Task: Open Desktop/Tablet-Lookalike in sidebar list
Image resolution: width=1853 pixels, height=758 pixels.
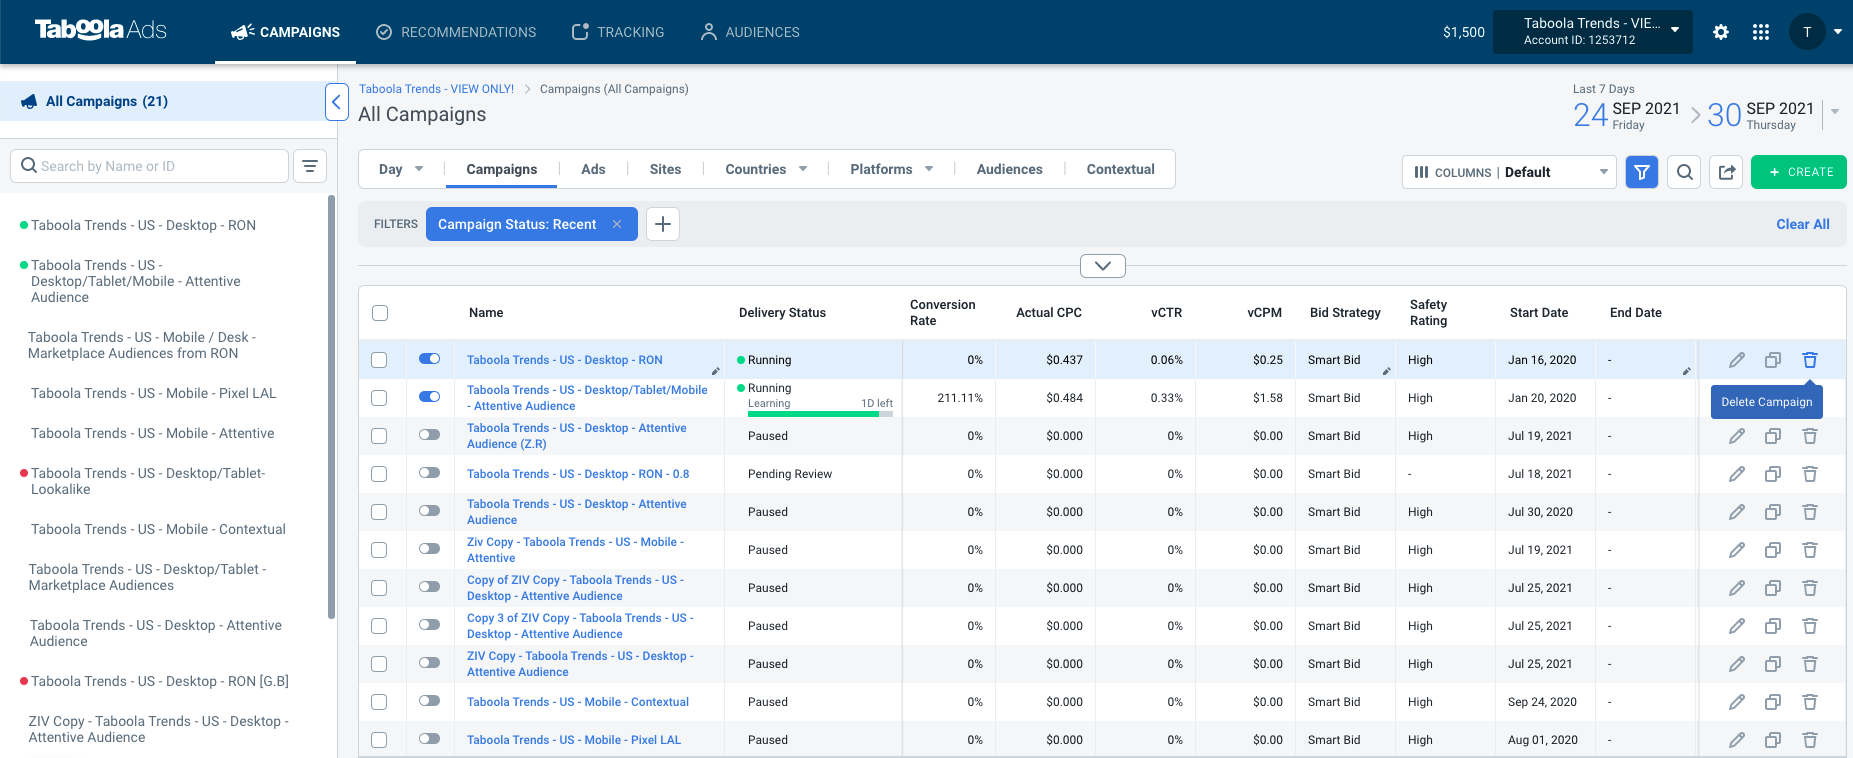Action: [148, 481]
